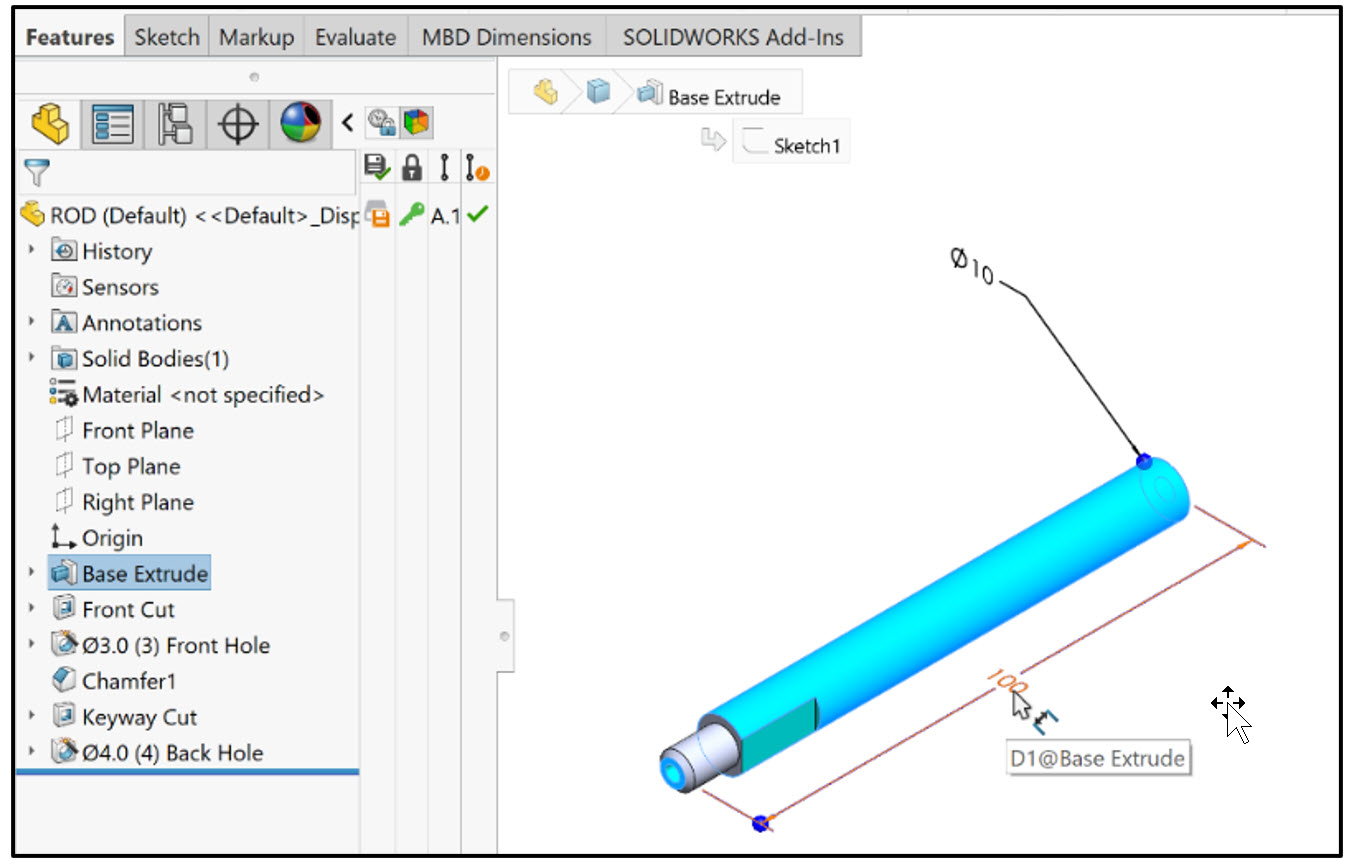
Task: Switch to the Evaluate tab
Action: pyautogui.click(x=355, y=36)
